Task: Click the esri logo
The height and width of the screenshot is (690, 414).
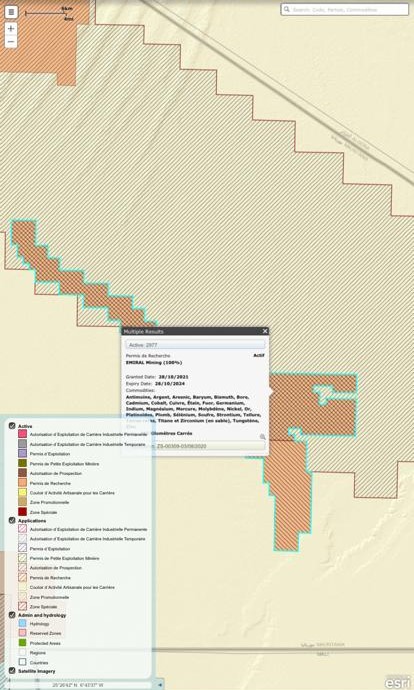Action: 397,682
